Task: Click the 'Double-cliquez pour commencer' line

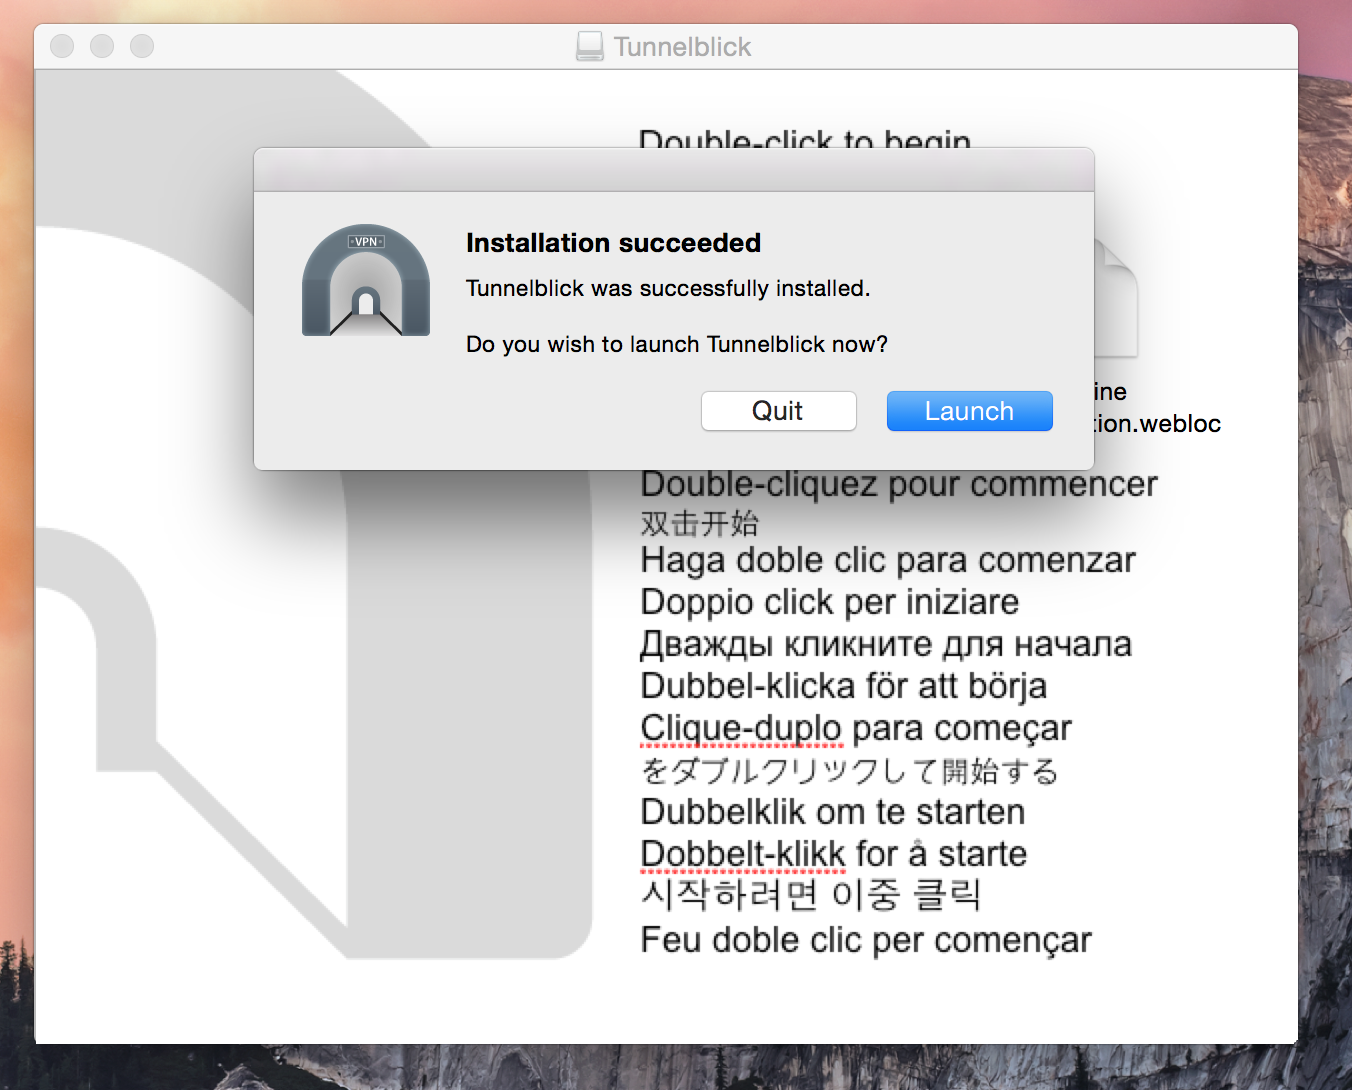Action: pos(898,485)
